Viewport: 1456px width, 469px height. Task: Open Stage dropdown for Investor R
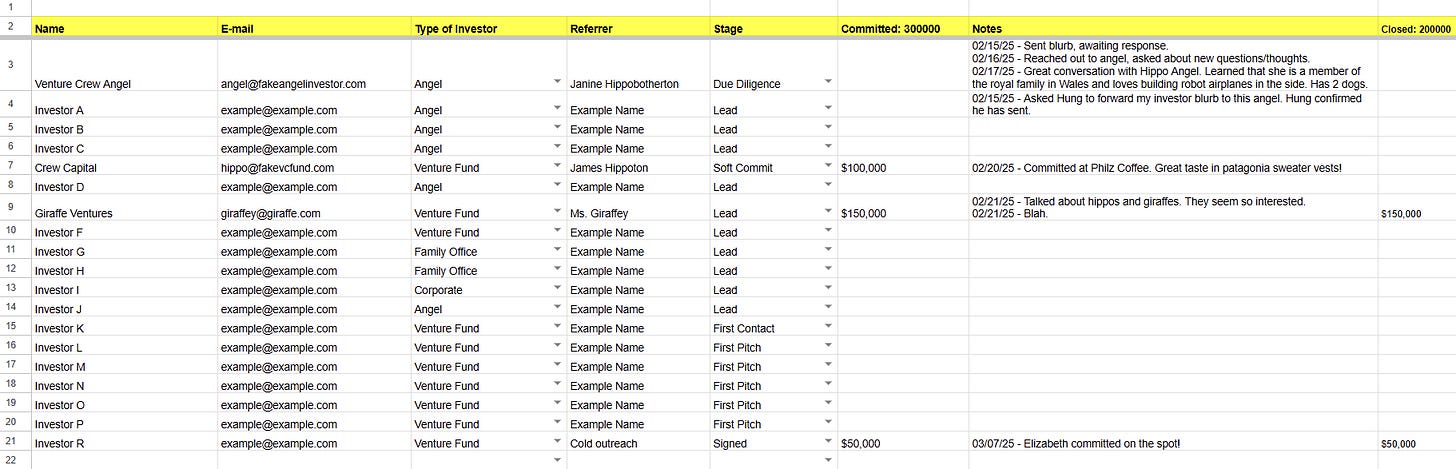(828, 442)
